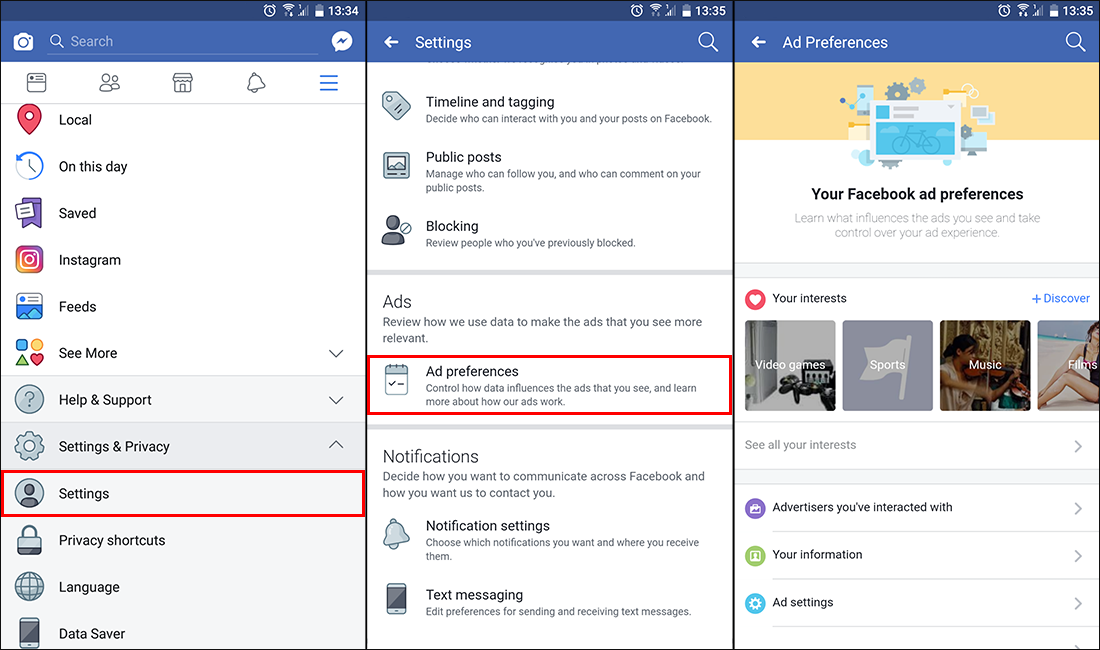The height and width of the screenshot is (650, 1100).
Task: Expand the Your information row
Action: coord(917,555)
